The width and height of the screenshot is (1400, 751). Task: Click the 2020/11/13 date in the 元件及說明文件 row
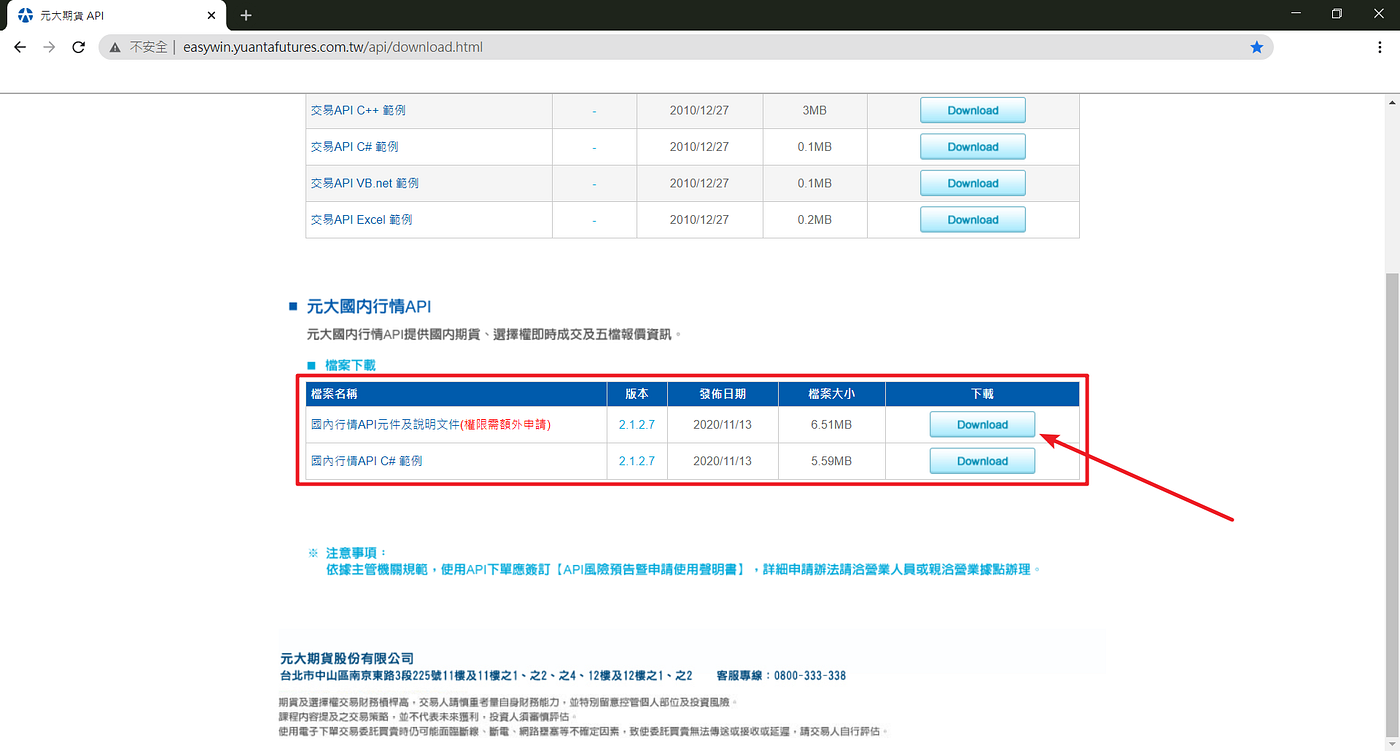[722, 425]
